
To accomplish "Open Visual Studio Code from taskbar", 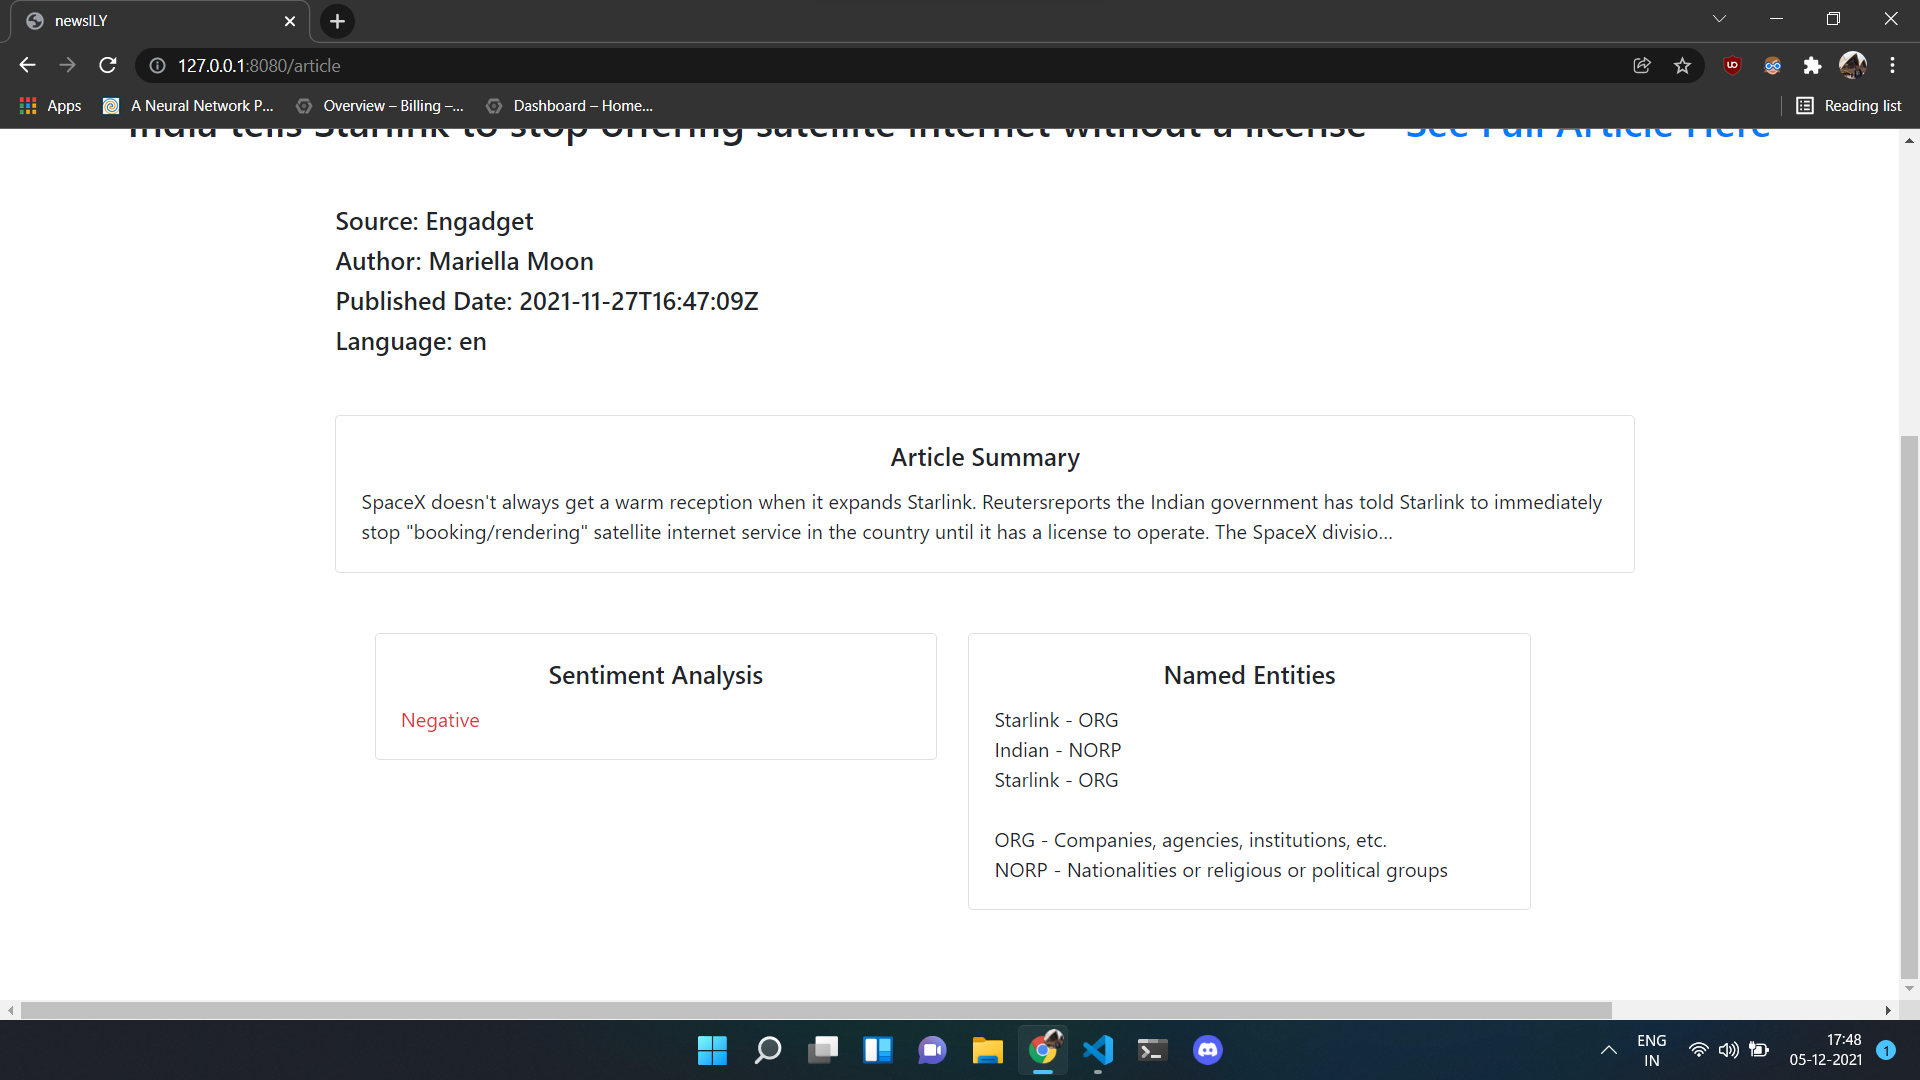I will pyautogui.click(x=1097, y=1050).
